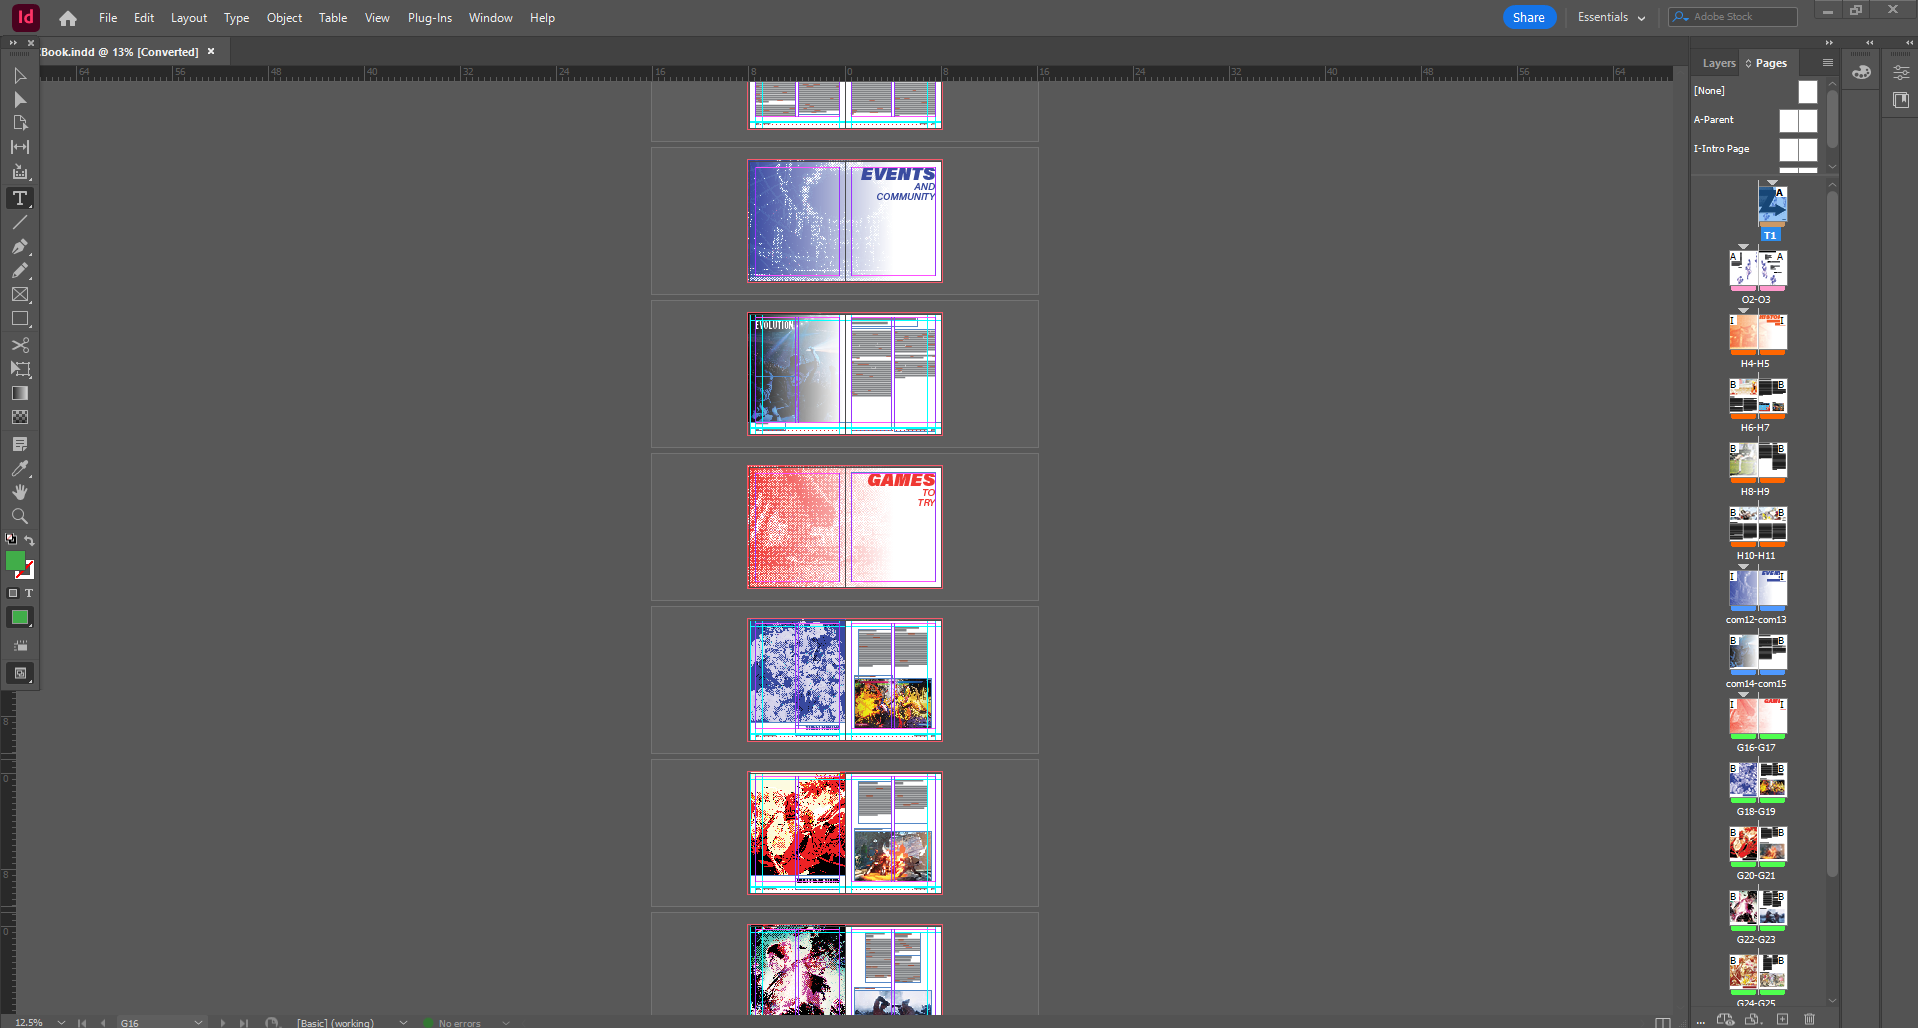Open Pages panel flyout menu
Viewport: 1918px width, 1028px height.
click(x=1827, y=63)
